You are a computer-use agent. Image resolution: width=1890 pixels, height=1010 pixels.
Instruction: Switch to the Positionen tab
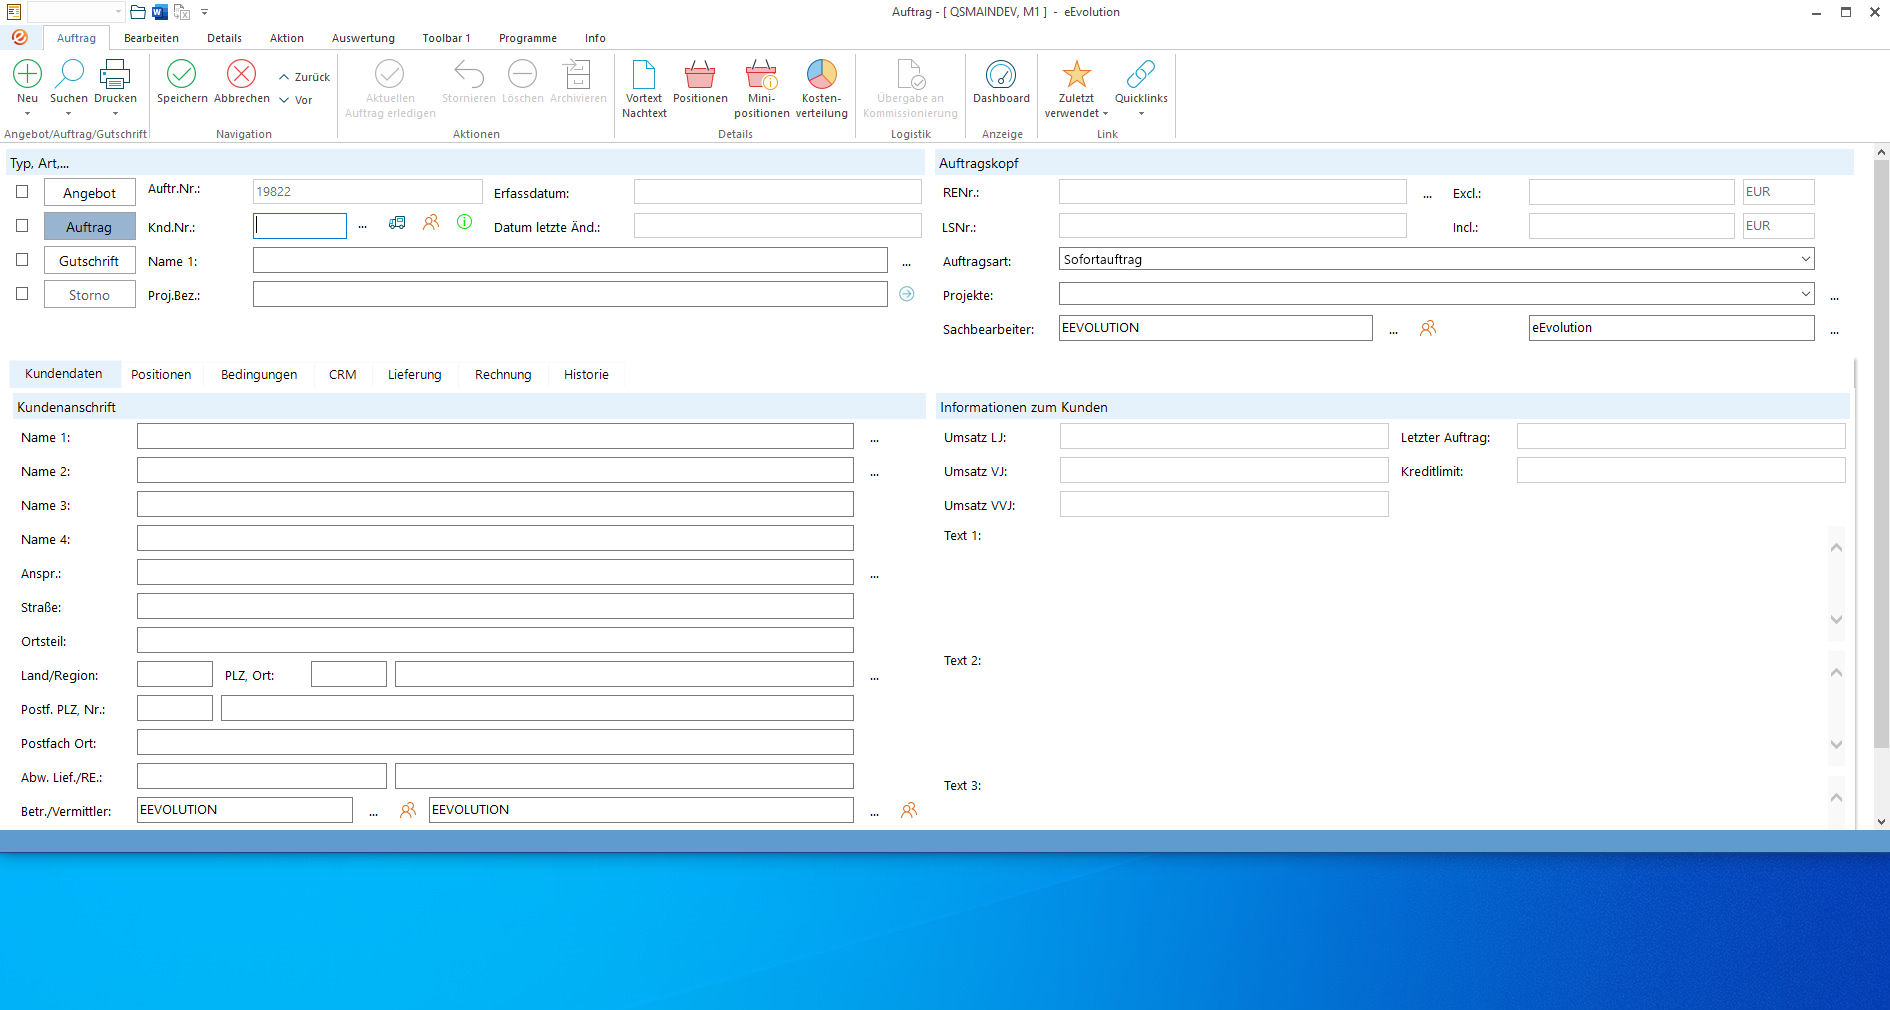pyautogui.click(x=161, y=374)
